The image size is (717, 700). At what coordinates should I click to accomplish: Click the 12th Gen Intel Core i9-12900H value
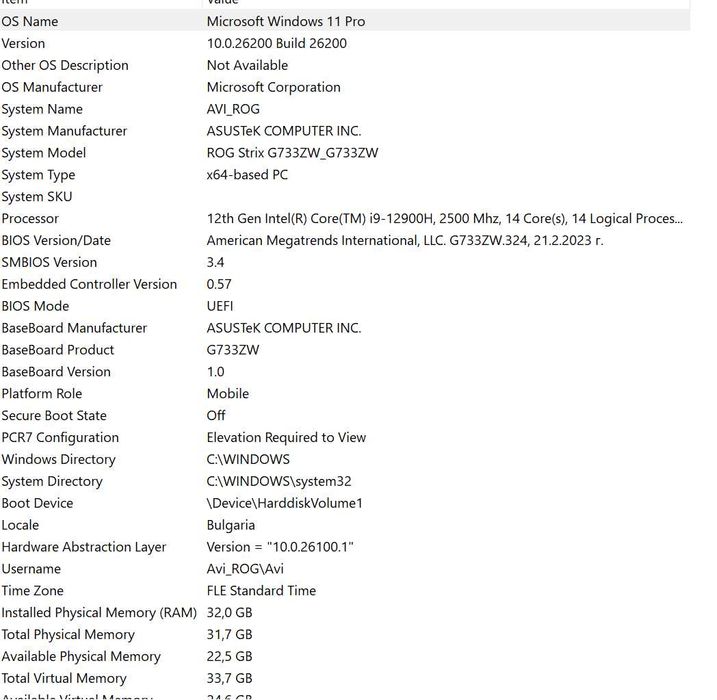pos(444,219)
